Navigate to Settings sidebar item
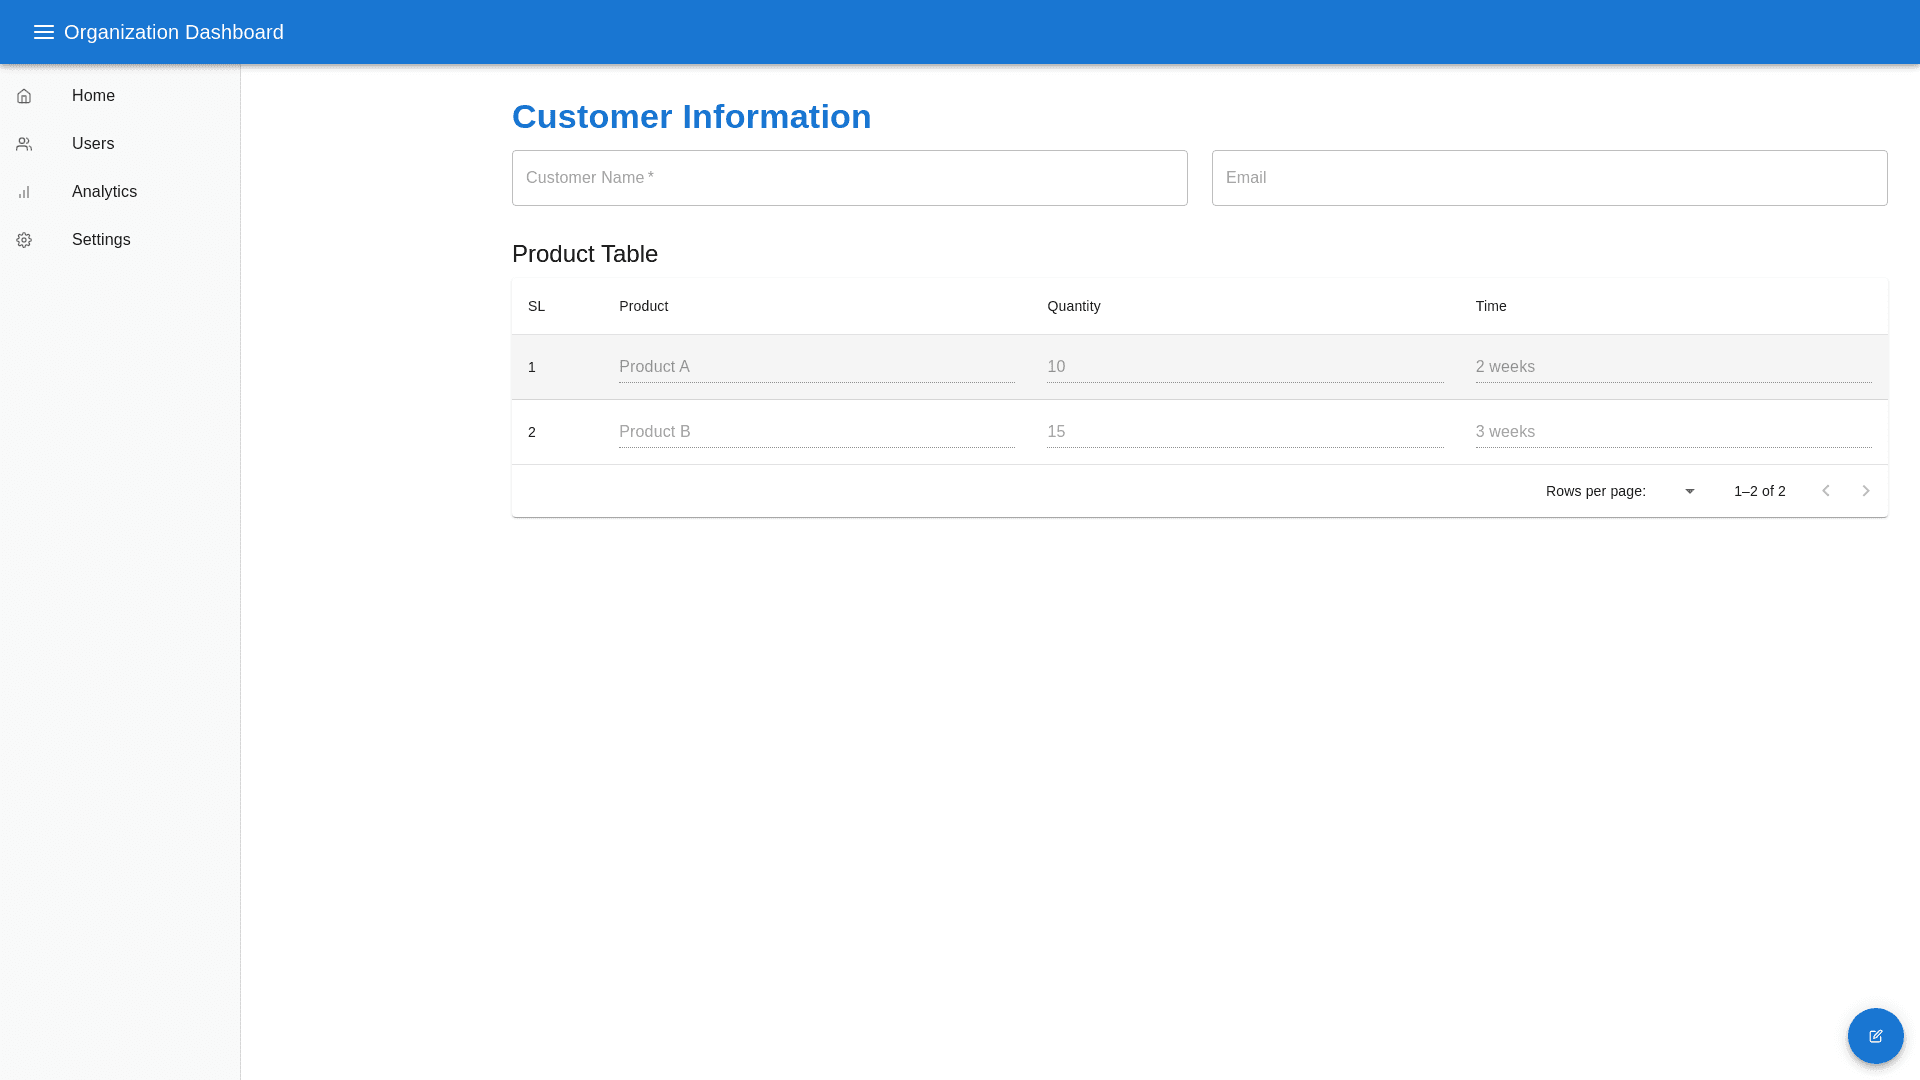Image resolution: width=1920 pixels, height=1080 pixels. pyautogui.click(x=101, y=240)
